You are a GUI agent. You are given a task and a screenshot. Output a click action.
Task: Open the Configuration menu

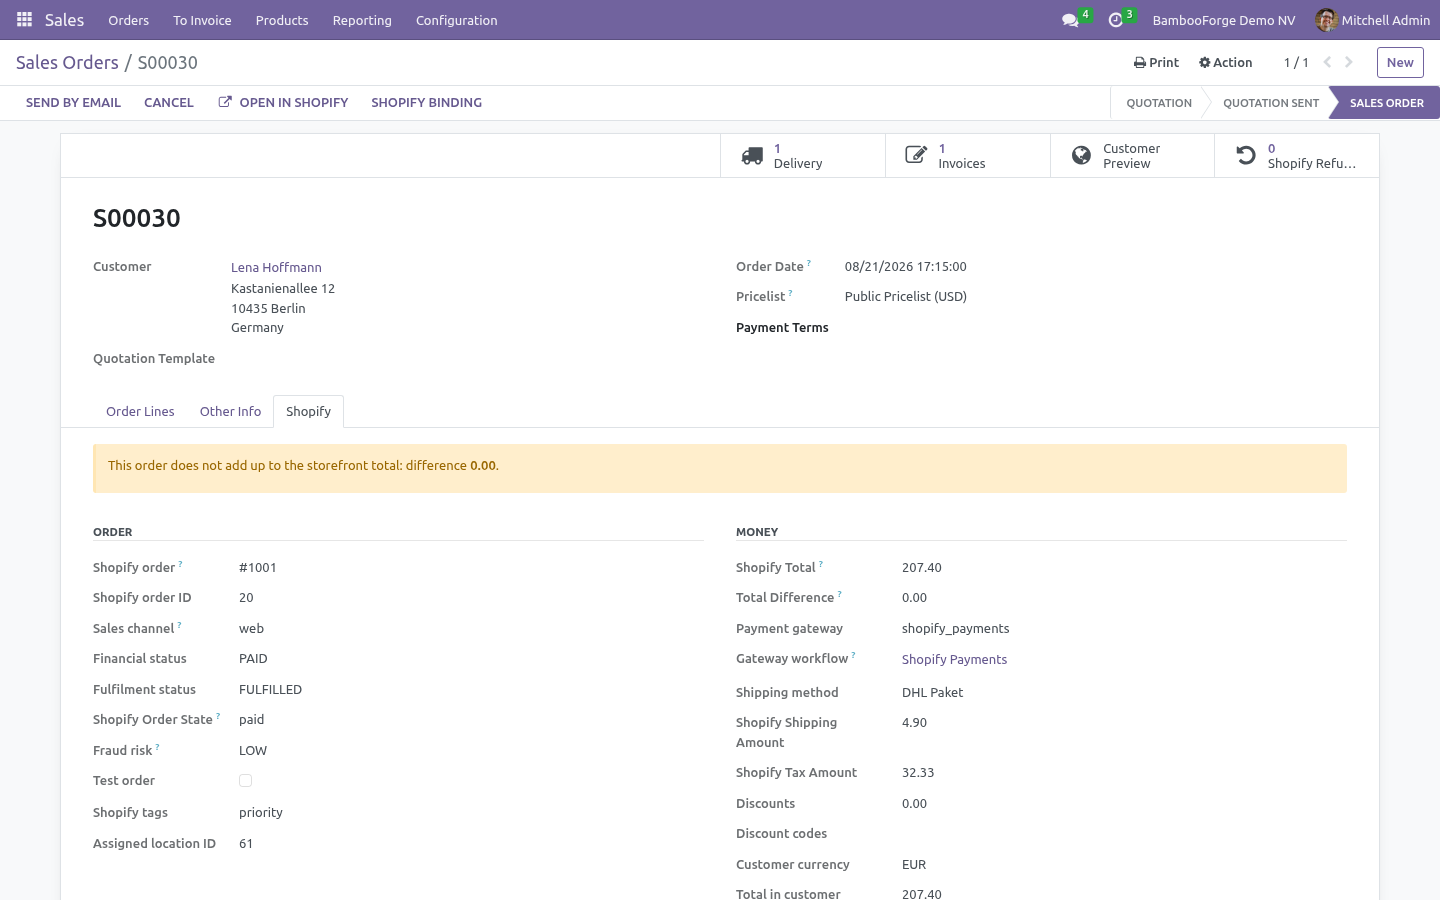[x=456, y=20]
